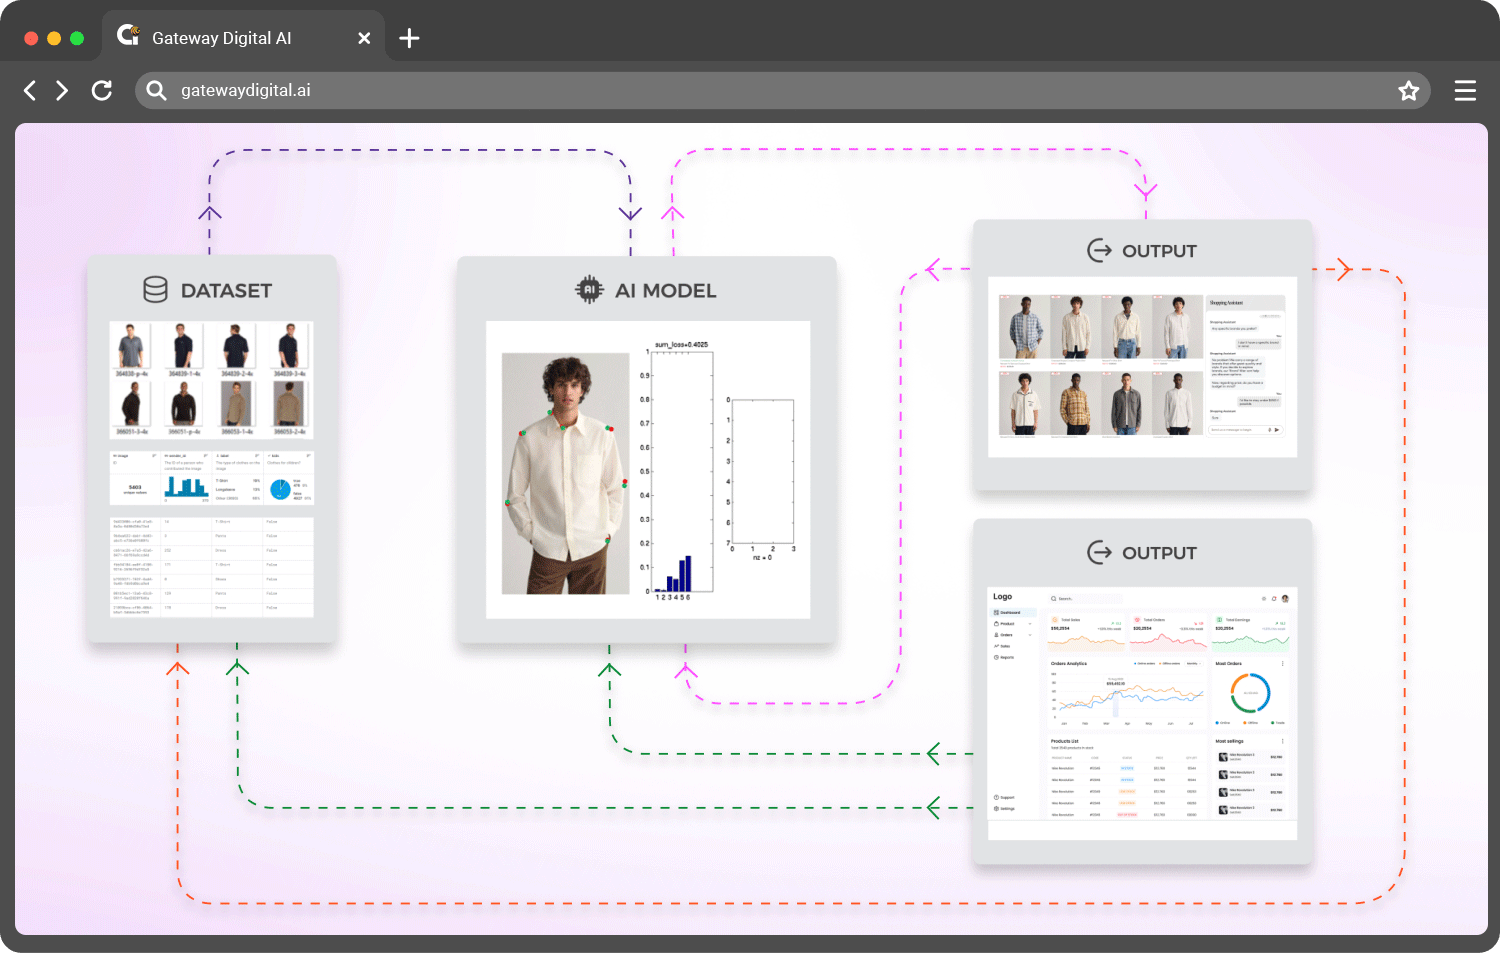Click the donut chart in Most Orders
The height and width of the screenshot is (953, 1500).
[x=1250, y=692]
